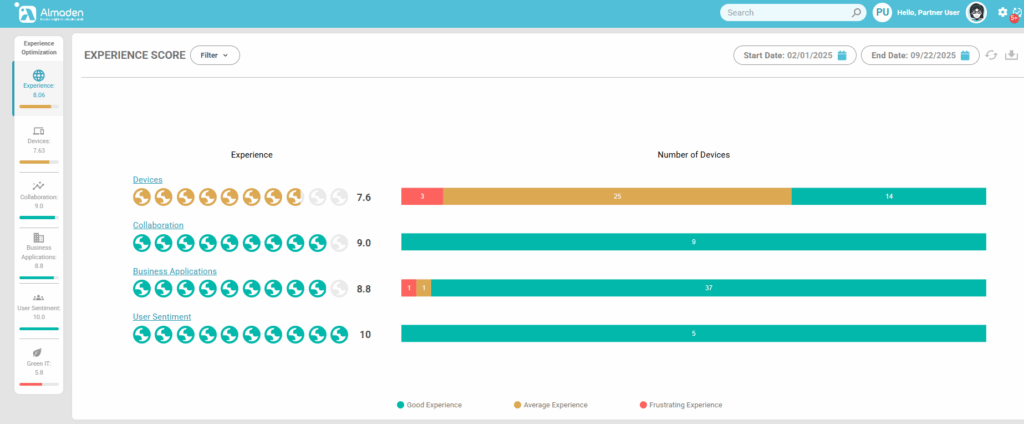Open the User Sentiment link

point(162,317)
